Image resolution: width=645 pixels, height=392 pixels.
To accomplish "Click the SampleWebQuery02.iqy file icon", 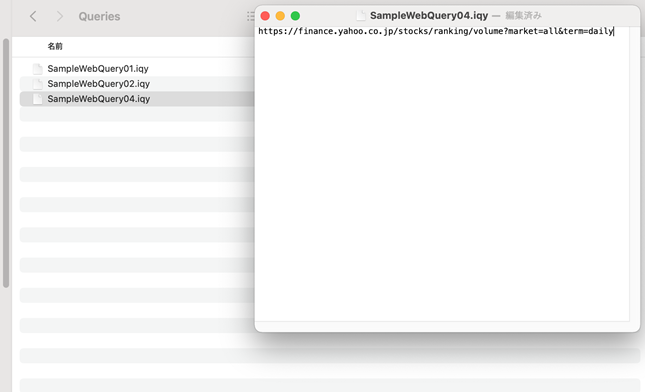I will tap(37, 84).
